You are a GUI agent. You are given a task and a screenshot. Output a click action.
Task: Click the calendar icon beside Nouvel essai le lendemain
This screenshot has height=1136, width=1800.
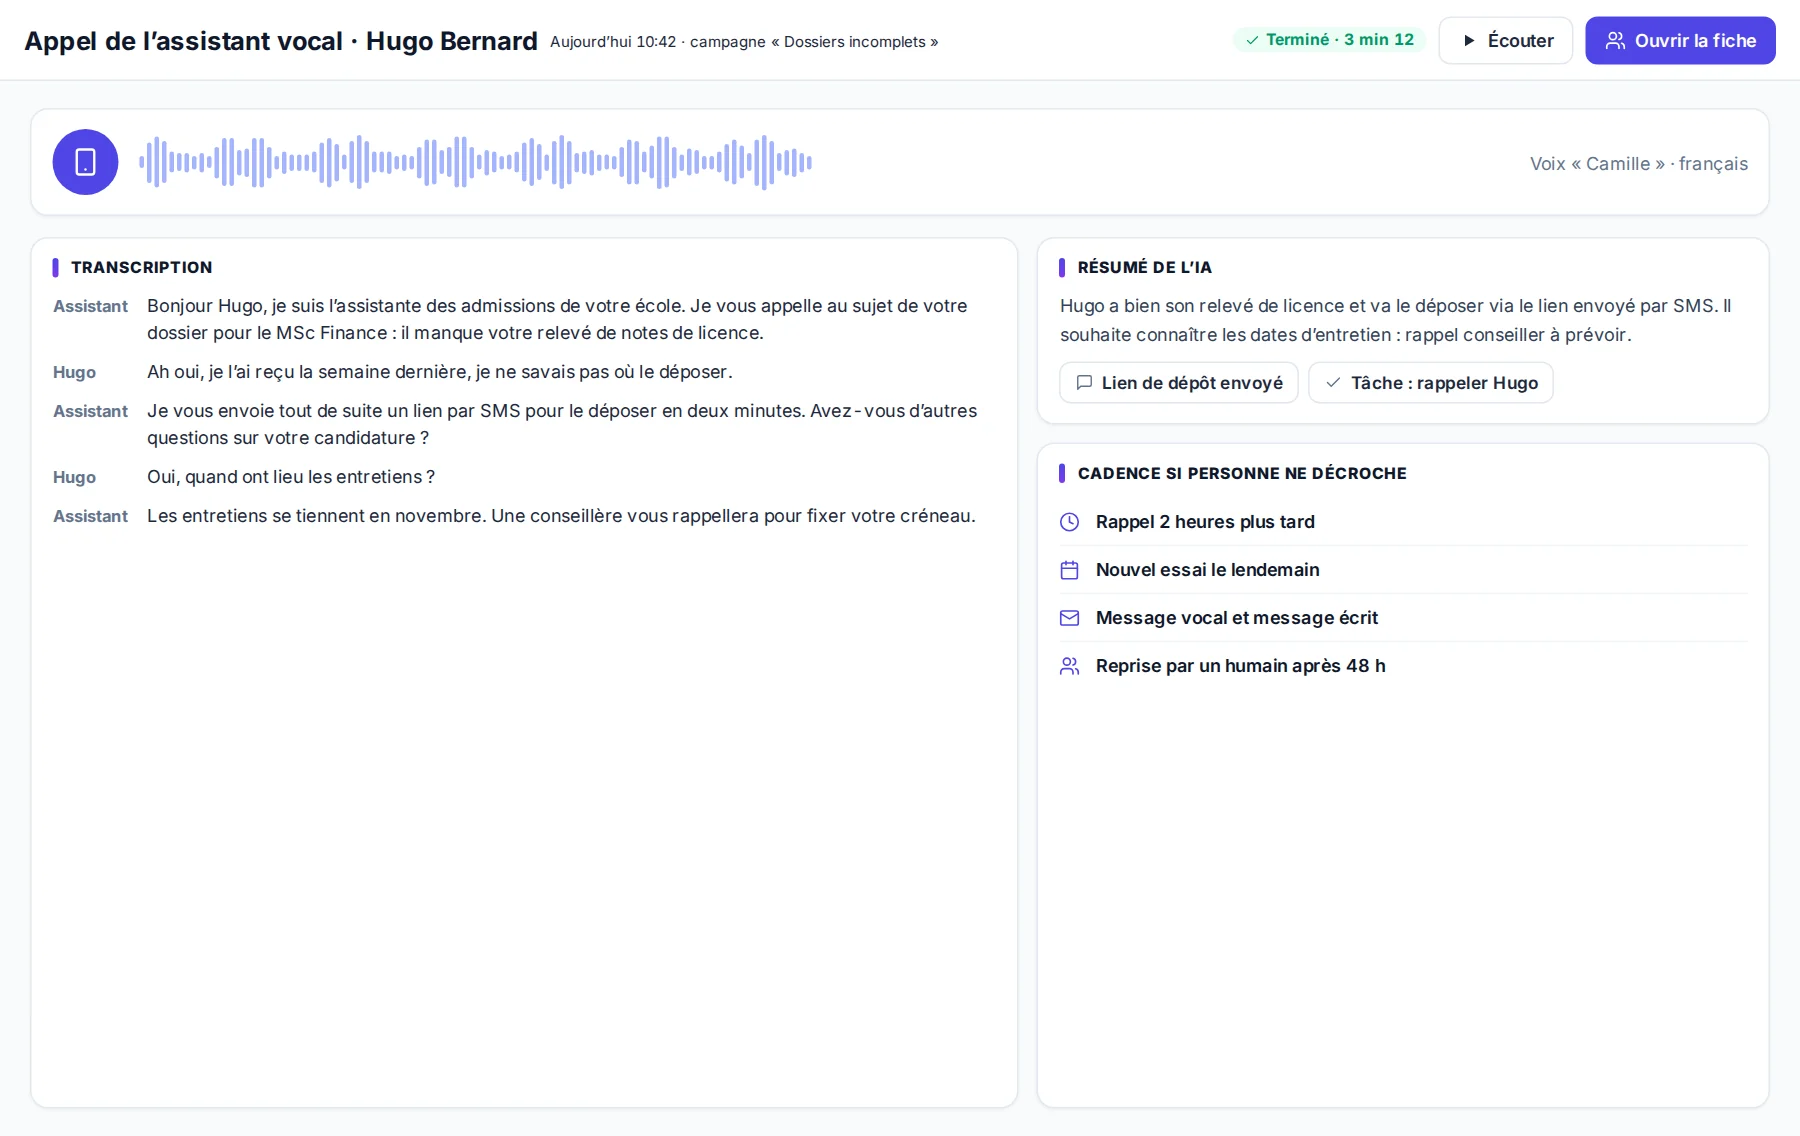[x=1069, y=570]
